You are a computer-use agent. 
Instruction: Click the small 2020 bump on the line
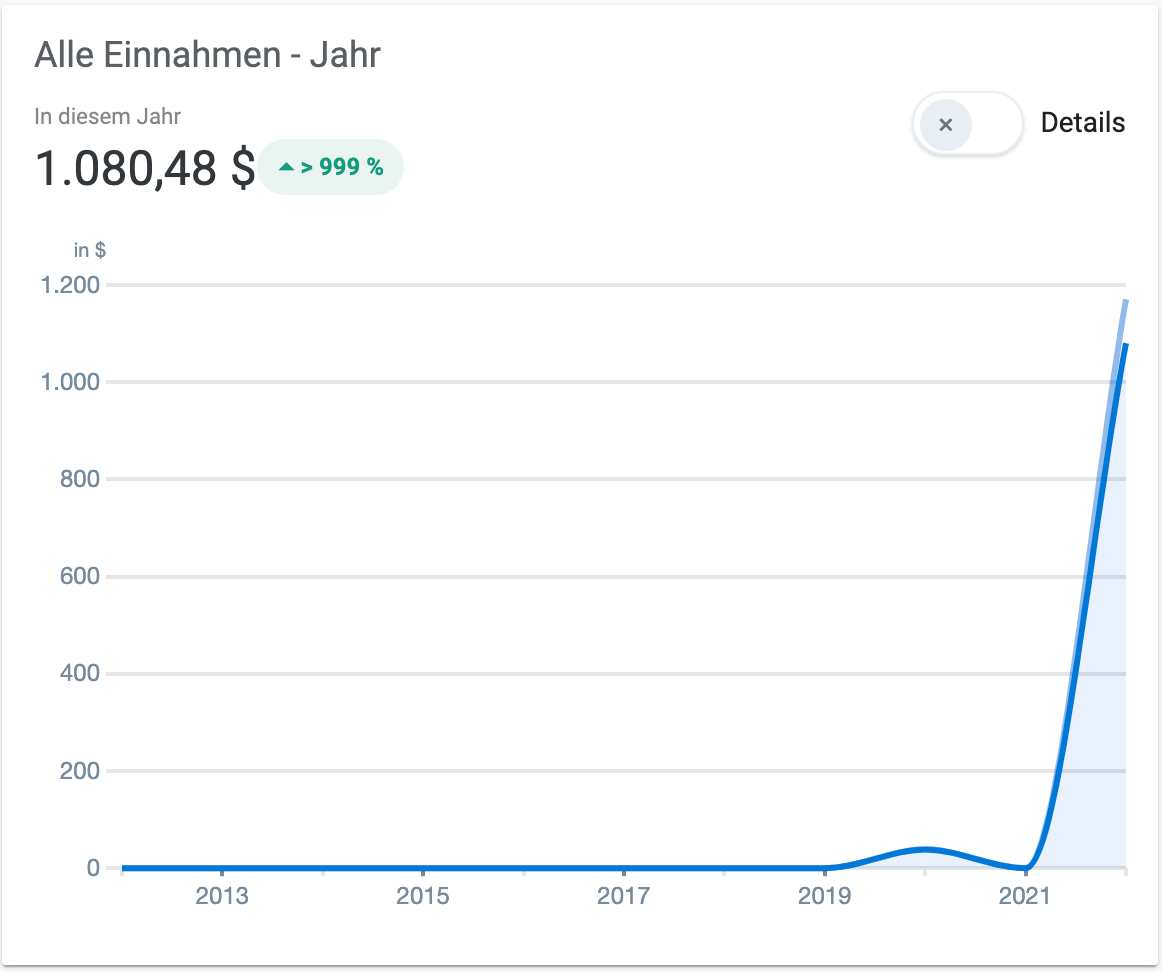925,850
